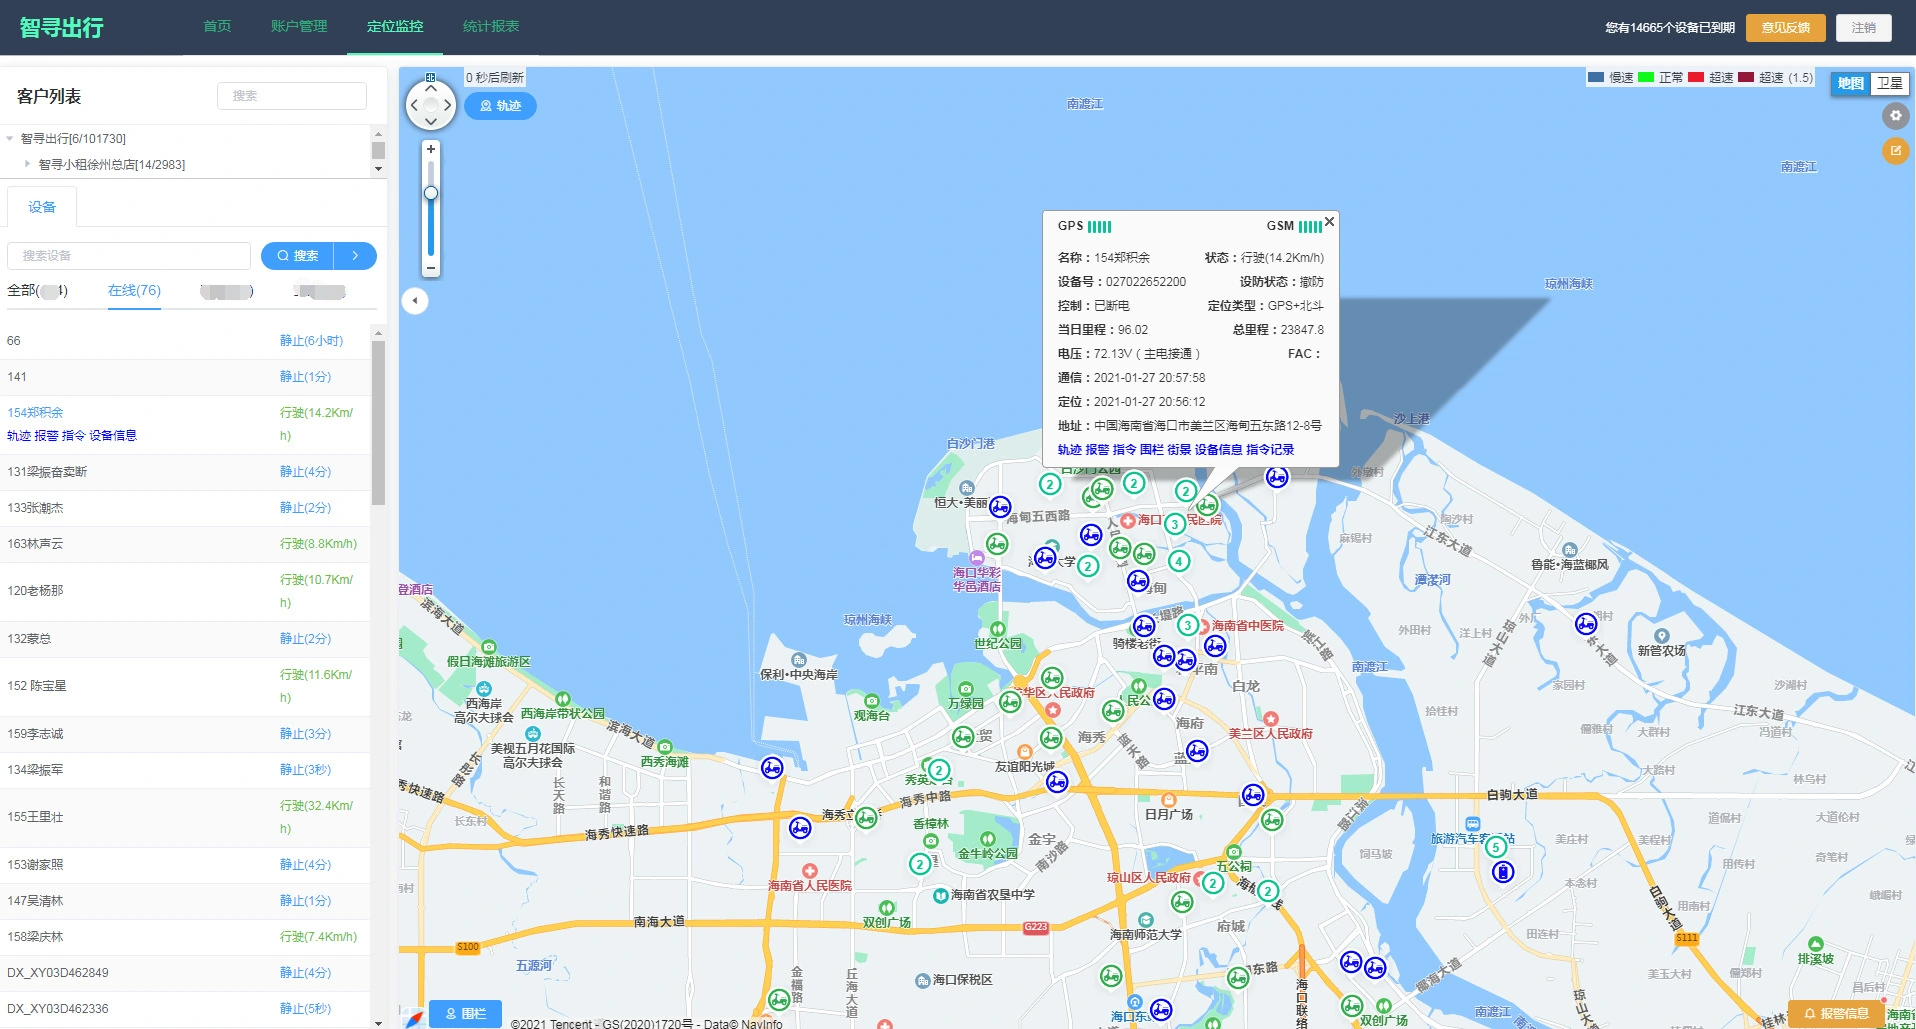Click the 轨迹 track button on map

tap(500, 106)
